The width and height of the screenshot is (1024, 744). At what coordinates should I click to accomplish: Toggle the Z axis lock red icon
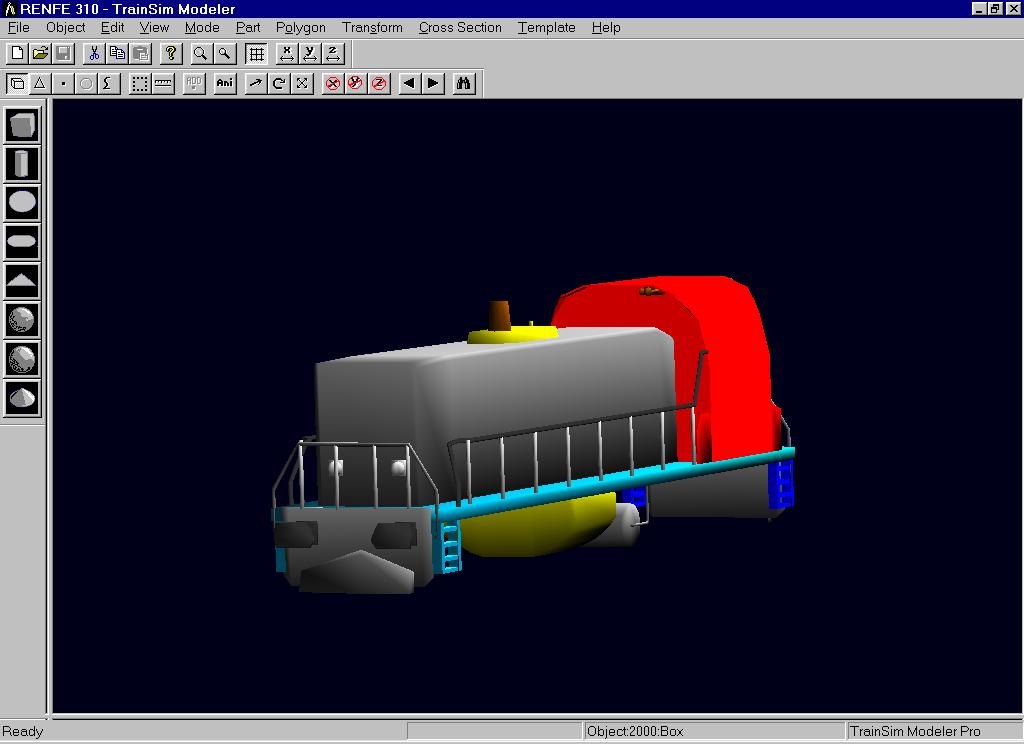[x=379, y=84]
